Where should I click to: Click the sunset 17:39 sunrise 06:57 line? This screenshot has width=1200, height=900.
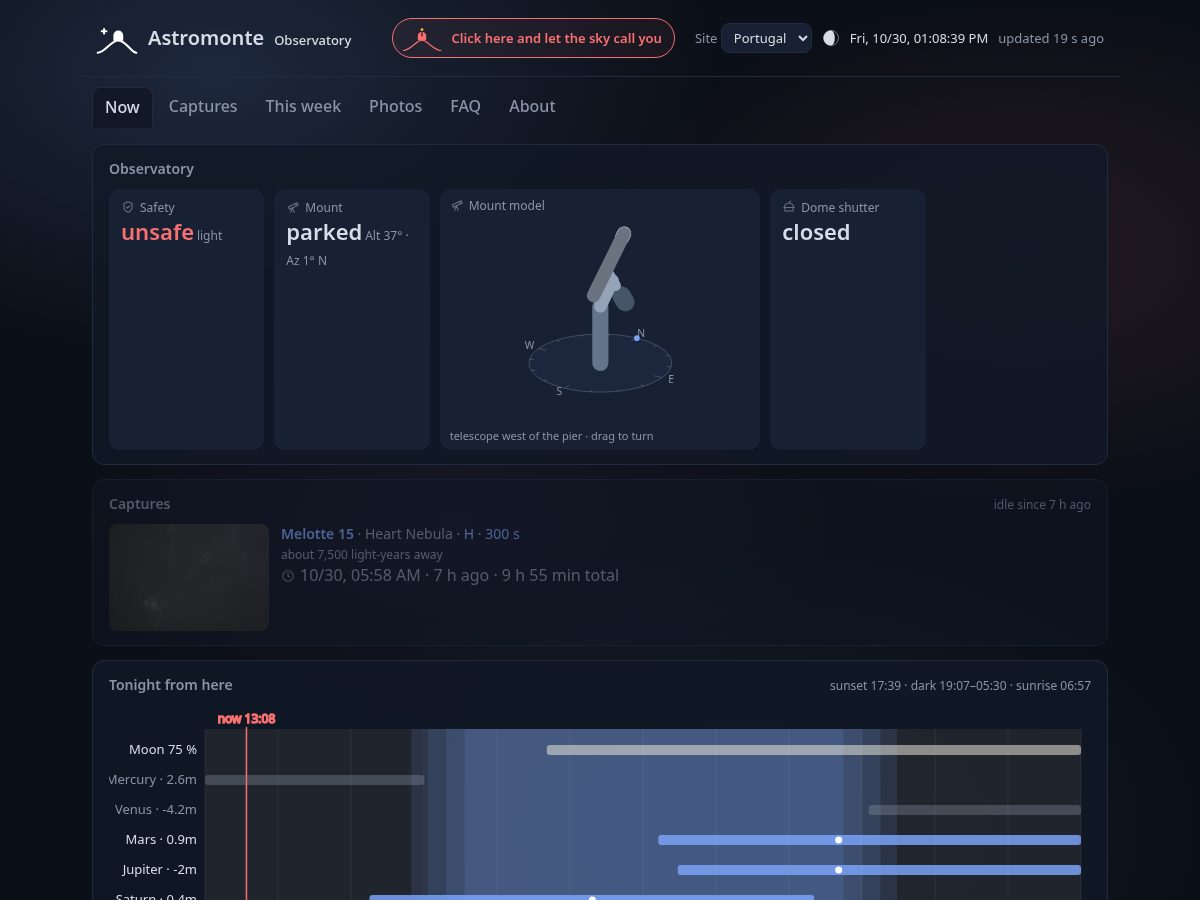[x=960, y=686]
